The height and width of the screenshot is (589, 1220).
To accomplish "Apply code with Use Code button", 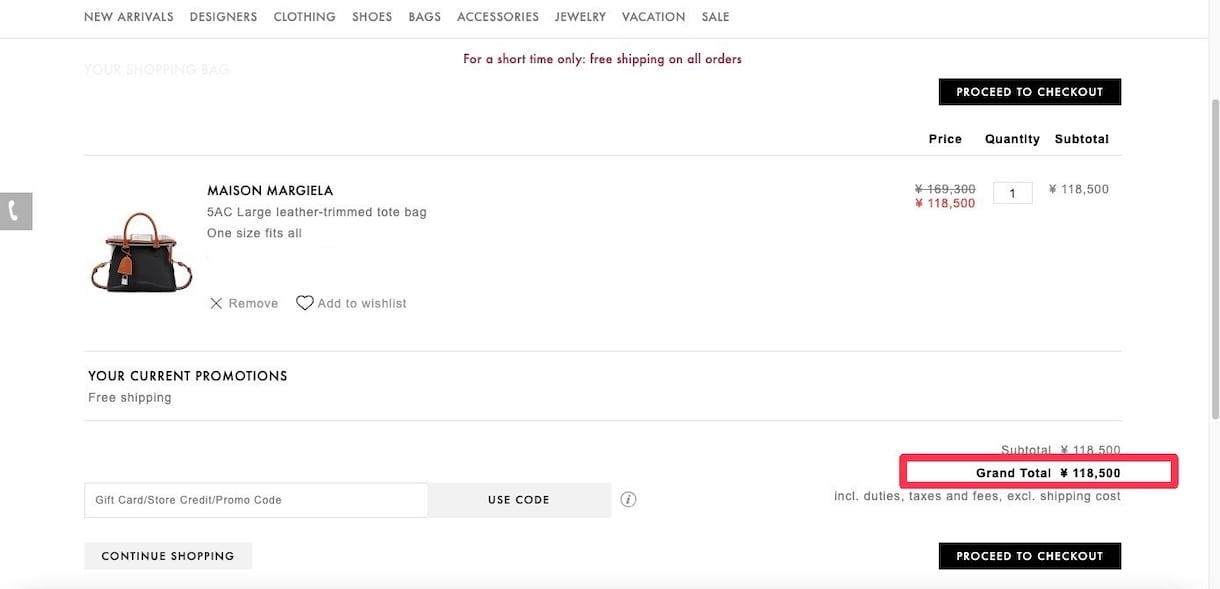I will point(519,500).
